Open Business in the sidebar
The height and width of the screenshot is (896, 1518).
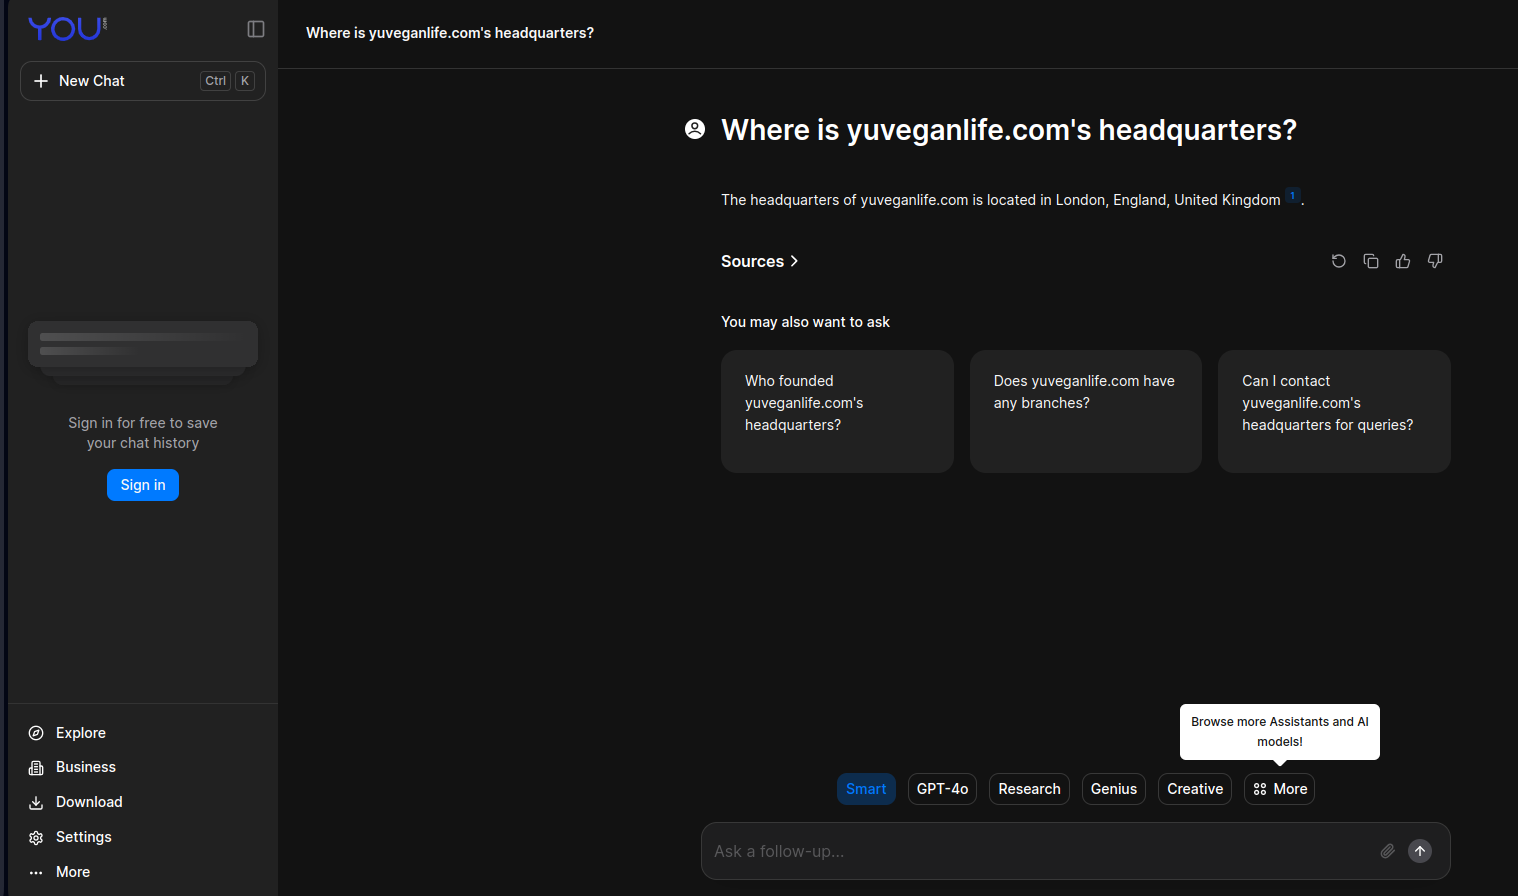click(73, 767)
